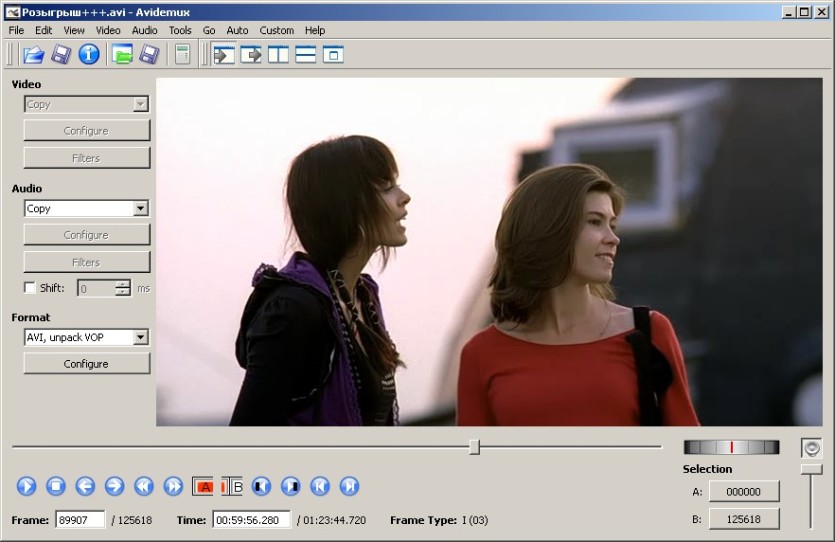Viewport: 835px width, 542px height.
Task: Open the Help menu
Action: (x=315, y=30)
